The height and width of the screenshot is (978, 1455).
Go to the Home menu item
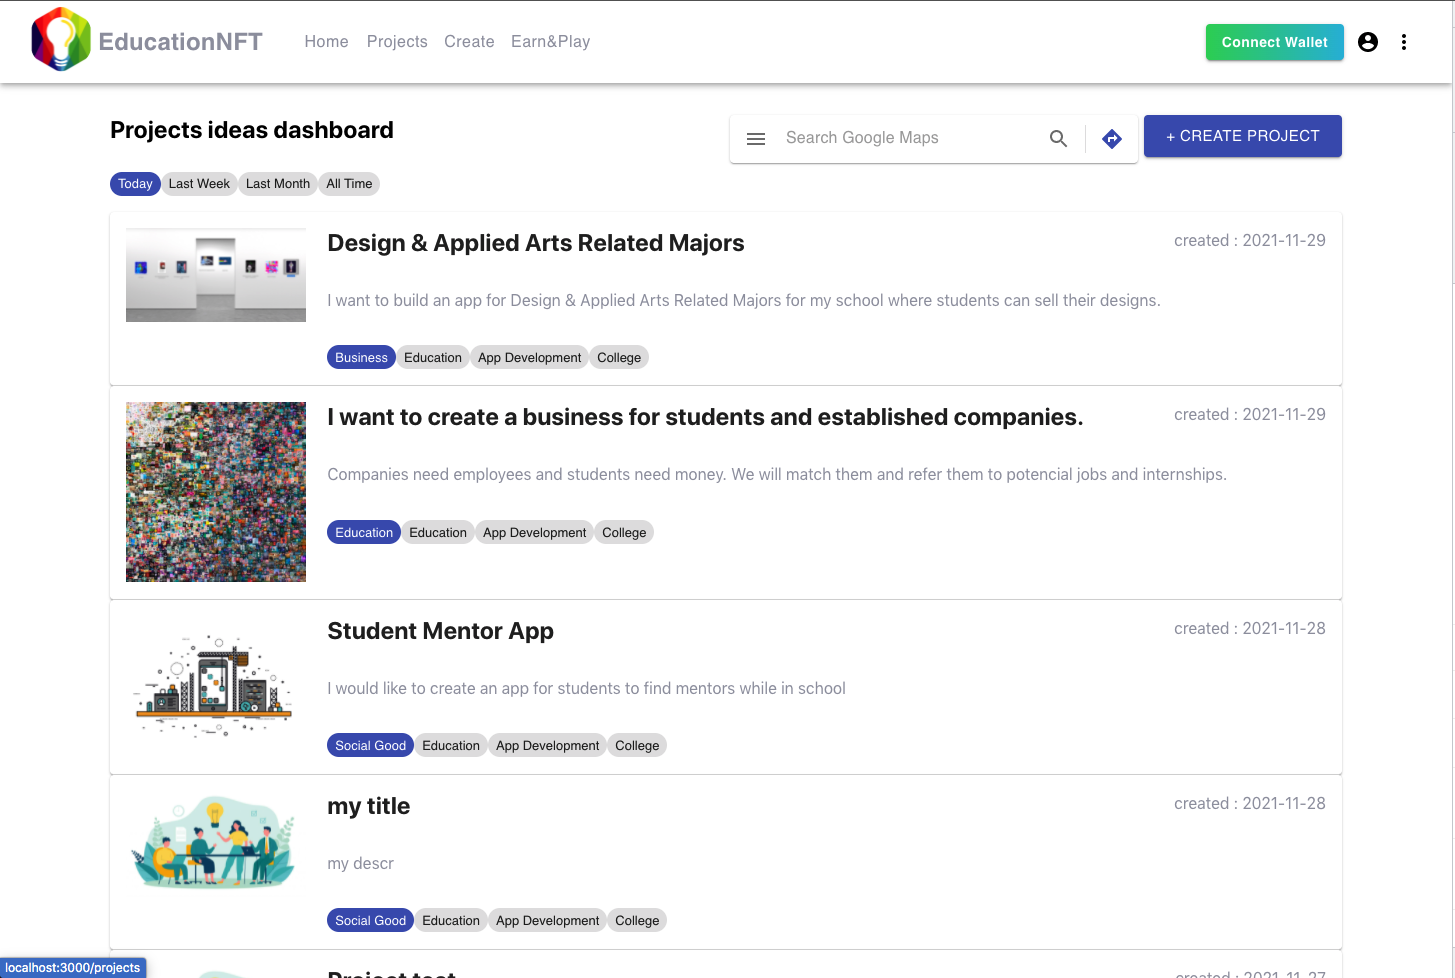click(x=326, y=42)
